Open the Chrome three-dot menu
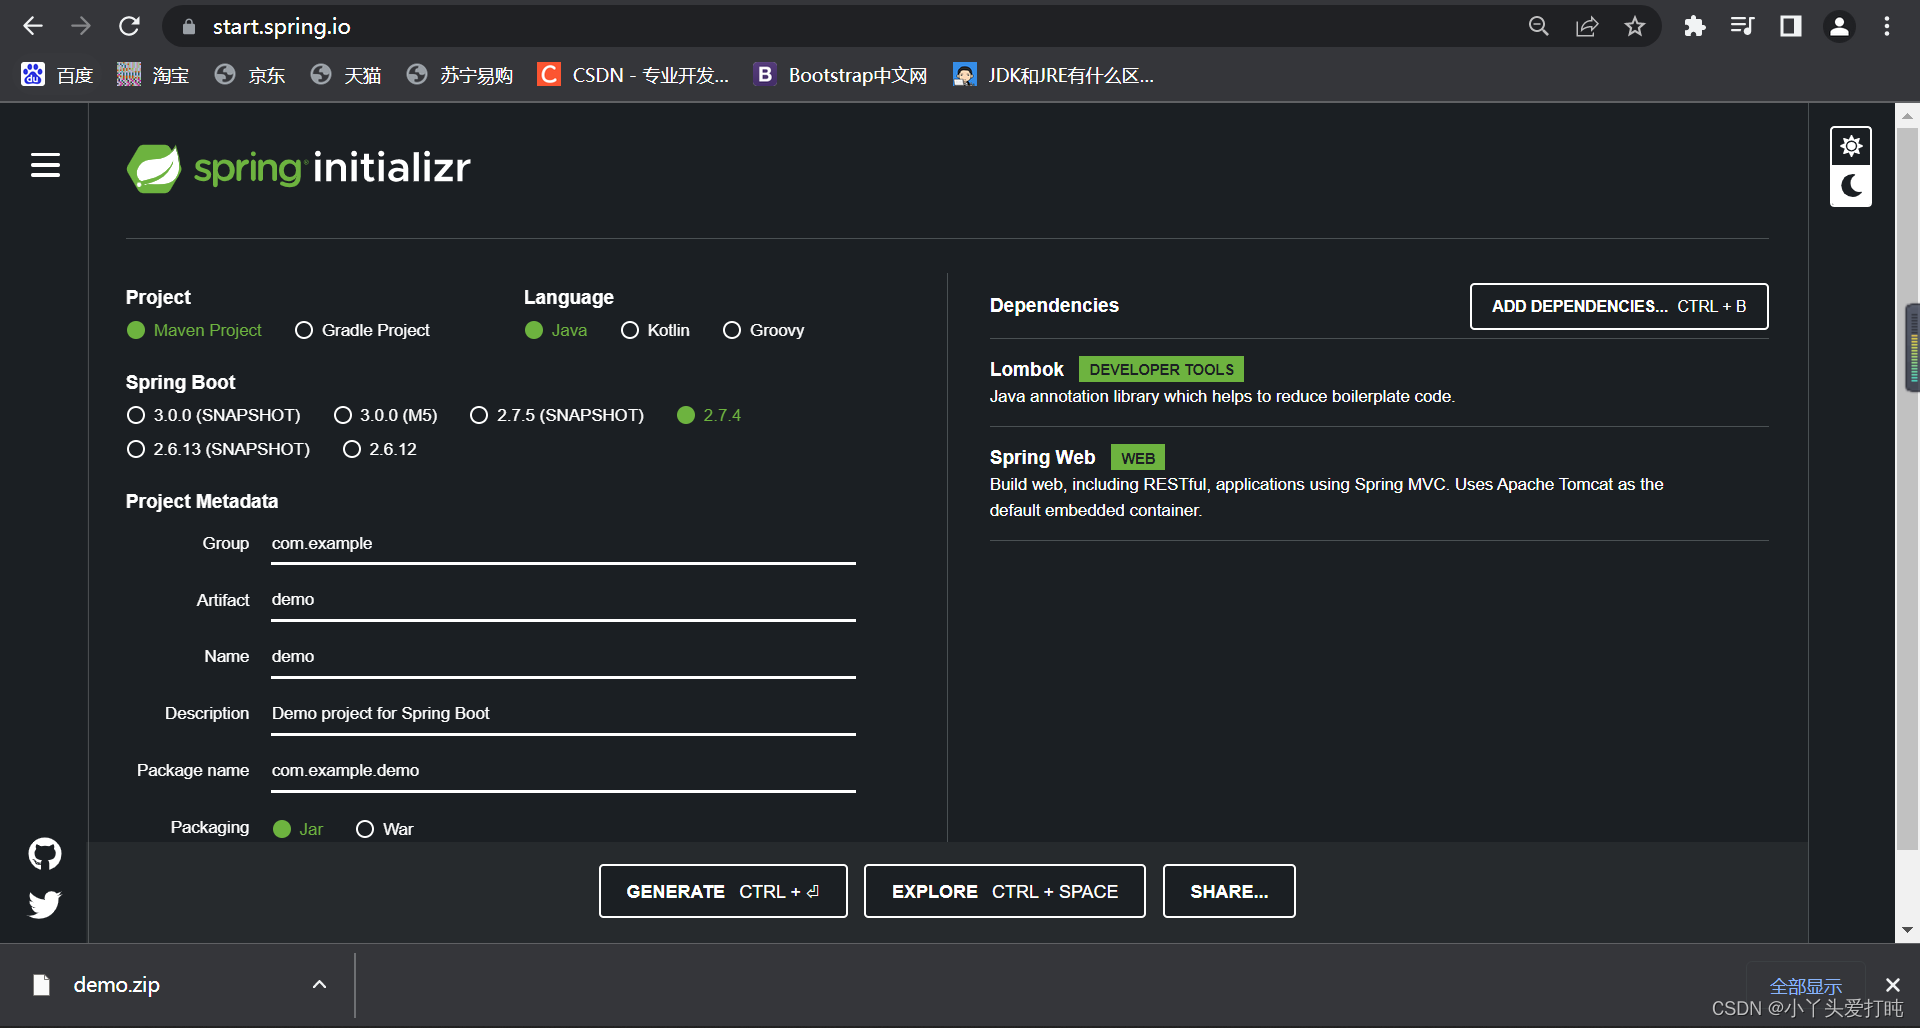 1887,26
